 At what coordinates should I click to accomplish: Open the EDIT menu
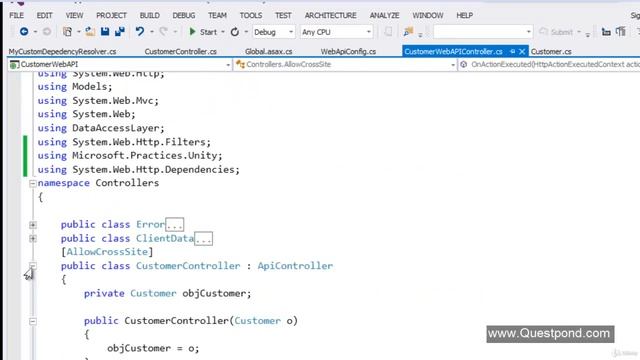[44, 16]
